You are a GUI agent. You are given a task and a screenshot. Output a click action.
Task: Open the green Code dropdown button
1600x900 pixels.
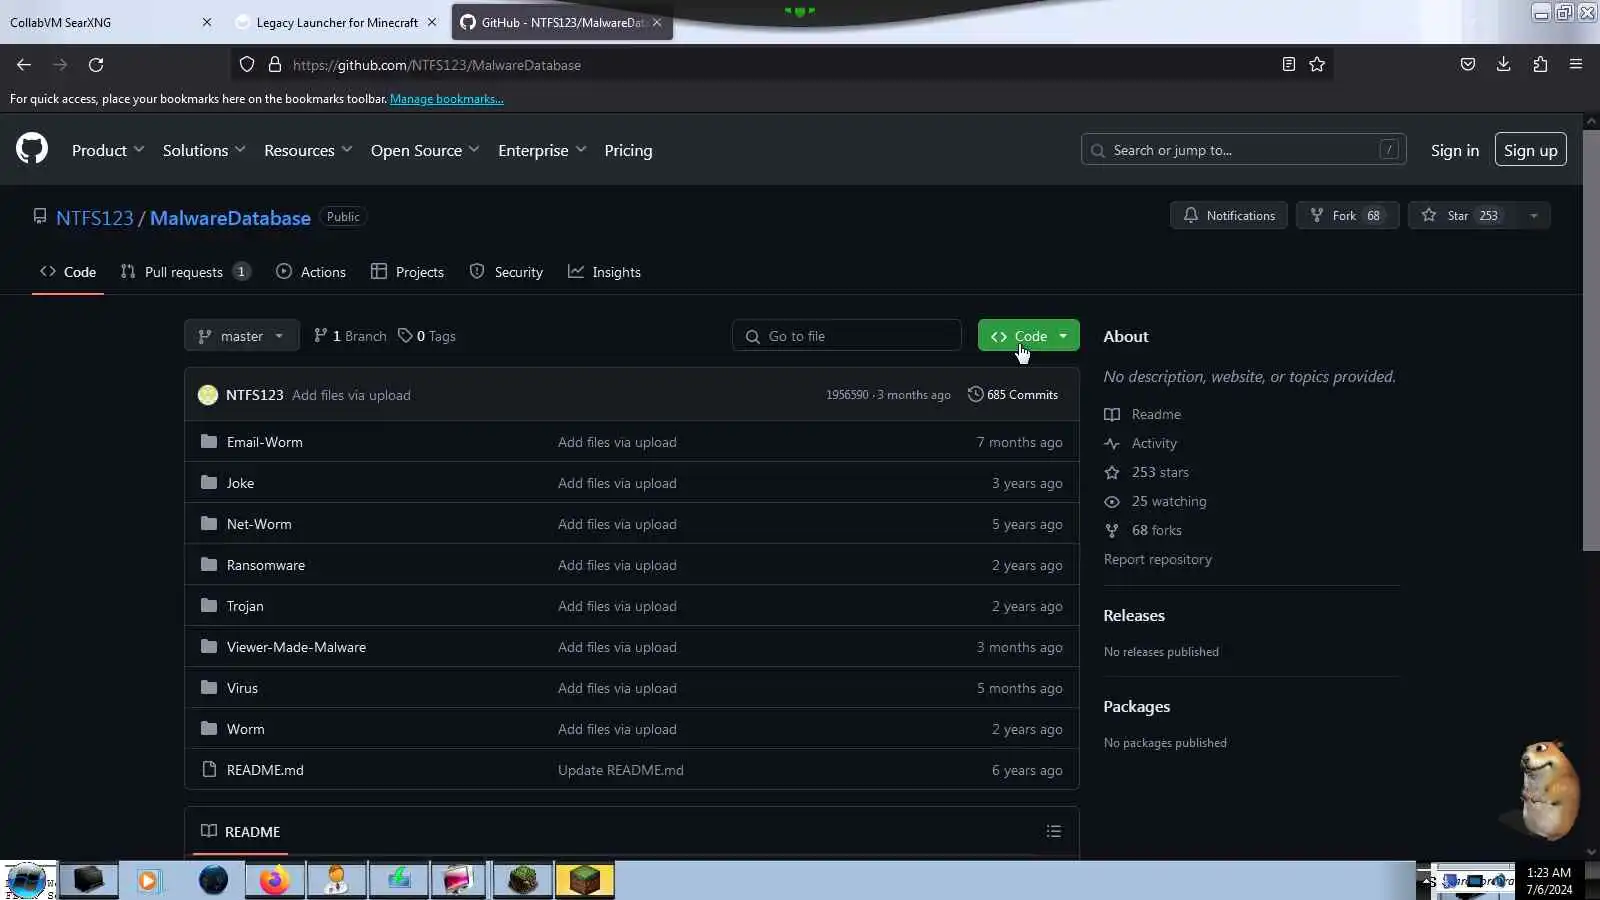coord(1028,336)
